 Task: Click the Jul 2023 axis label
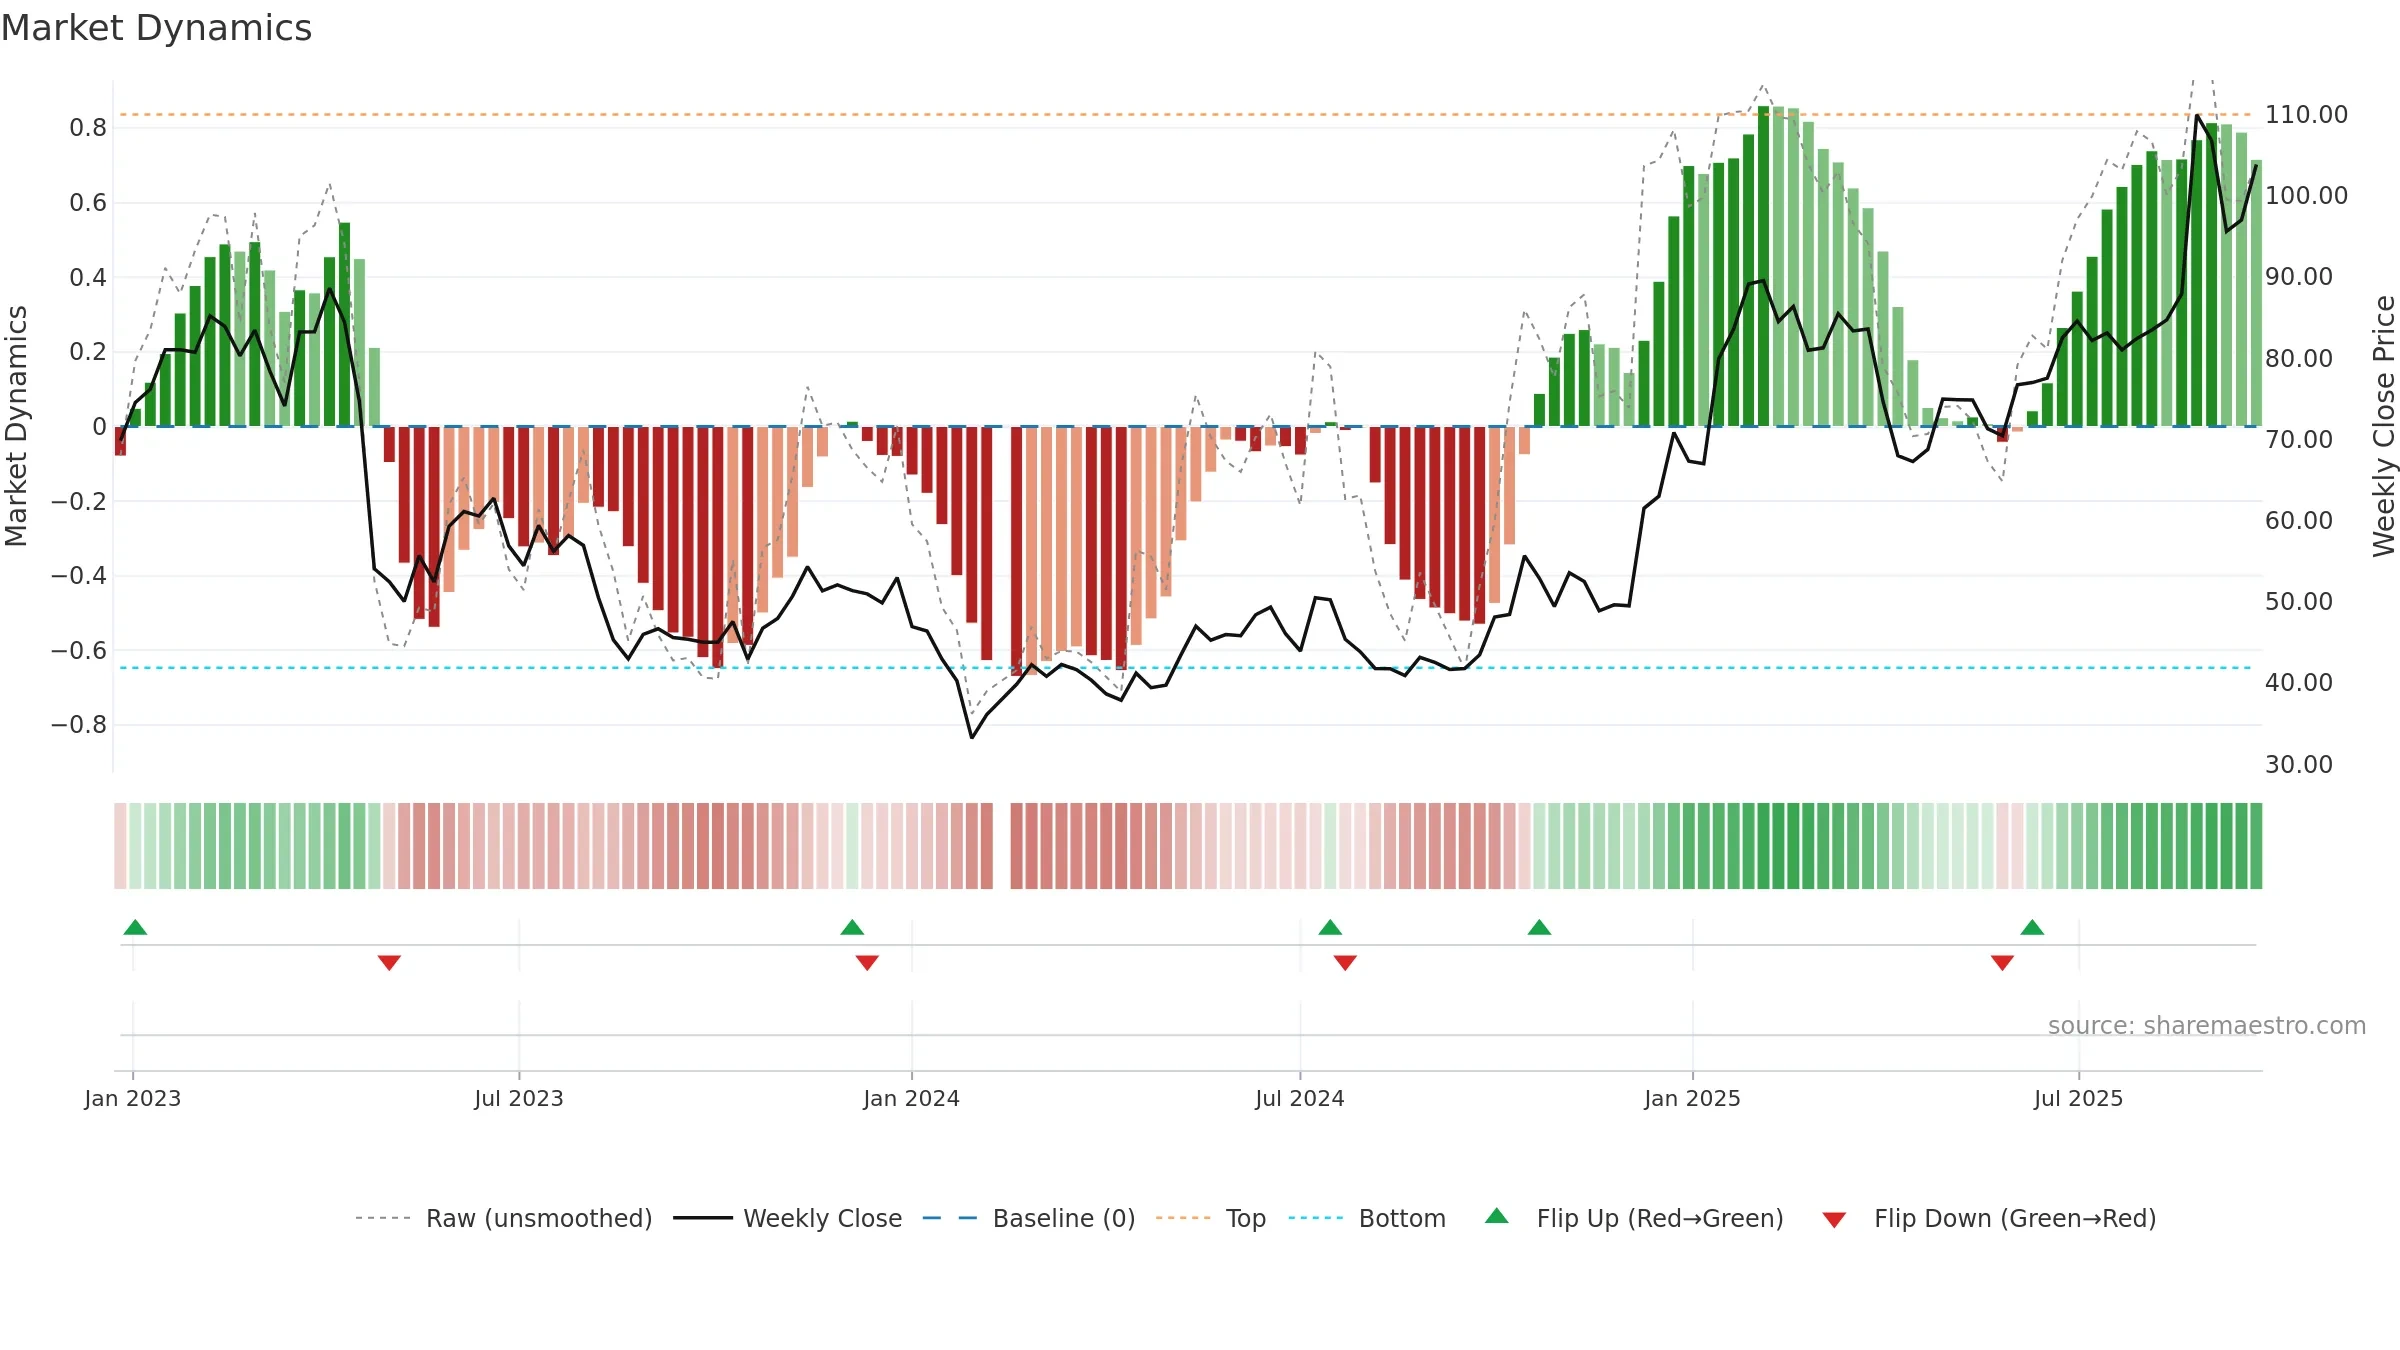519,1098
